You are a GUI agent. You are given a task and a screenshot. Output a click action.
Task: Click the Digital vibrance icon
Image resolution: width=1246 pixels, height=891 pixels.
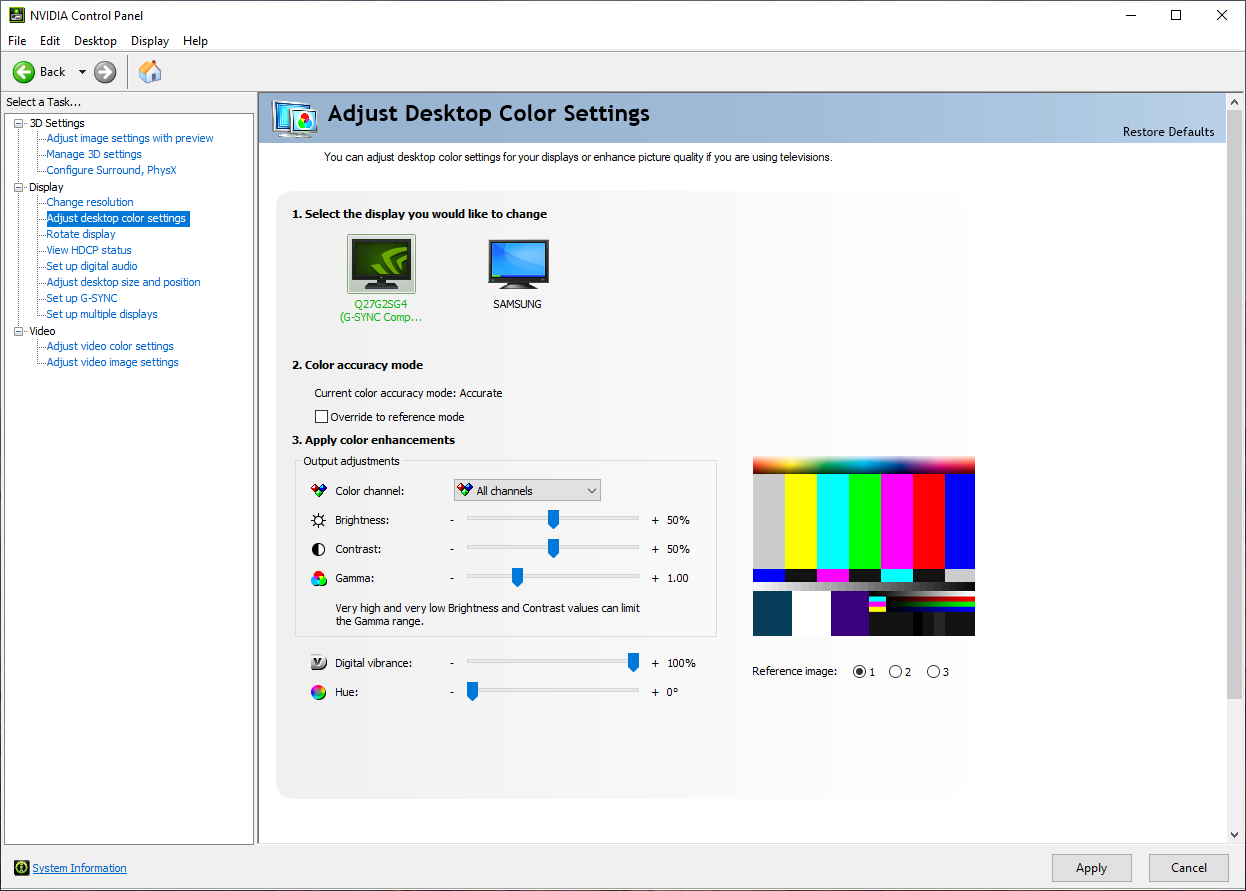tap(318, 663)
